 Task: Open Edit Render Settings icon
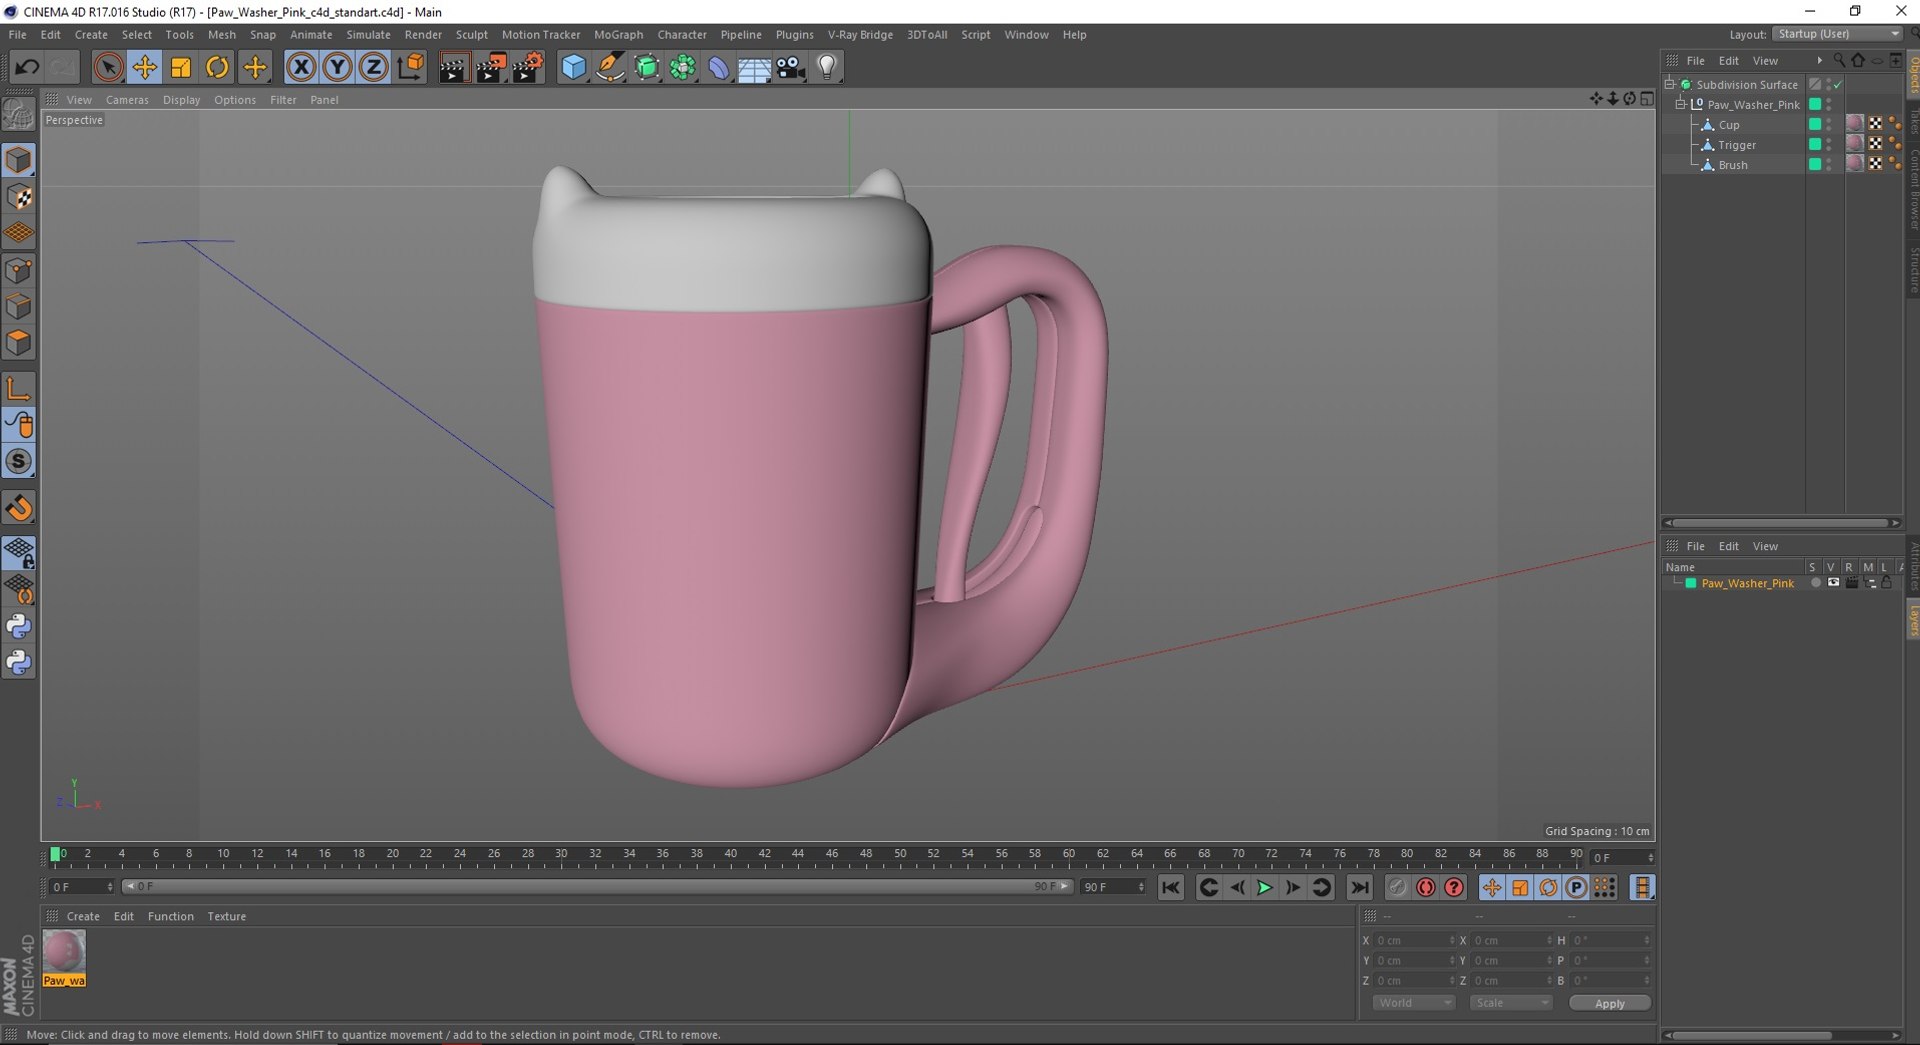pyautogui.click(x=527, y=67)
